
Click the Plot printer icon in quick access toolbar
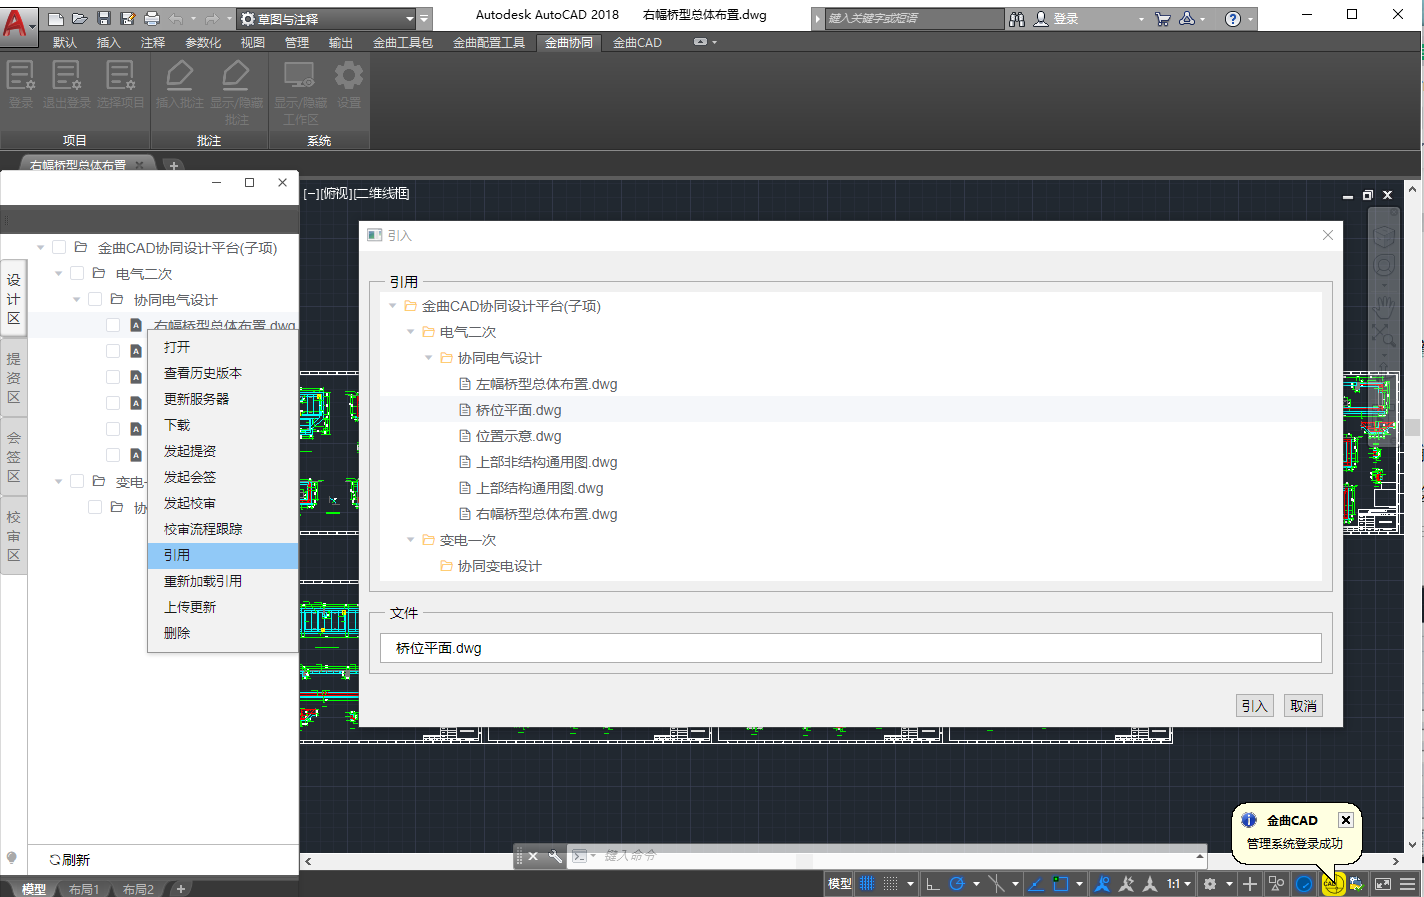point(151,18)
